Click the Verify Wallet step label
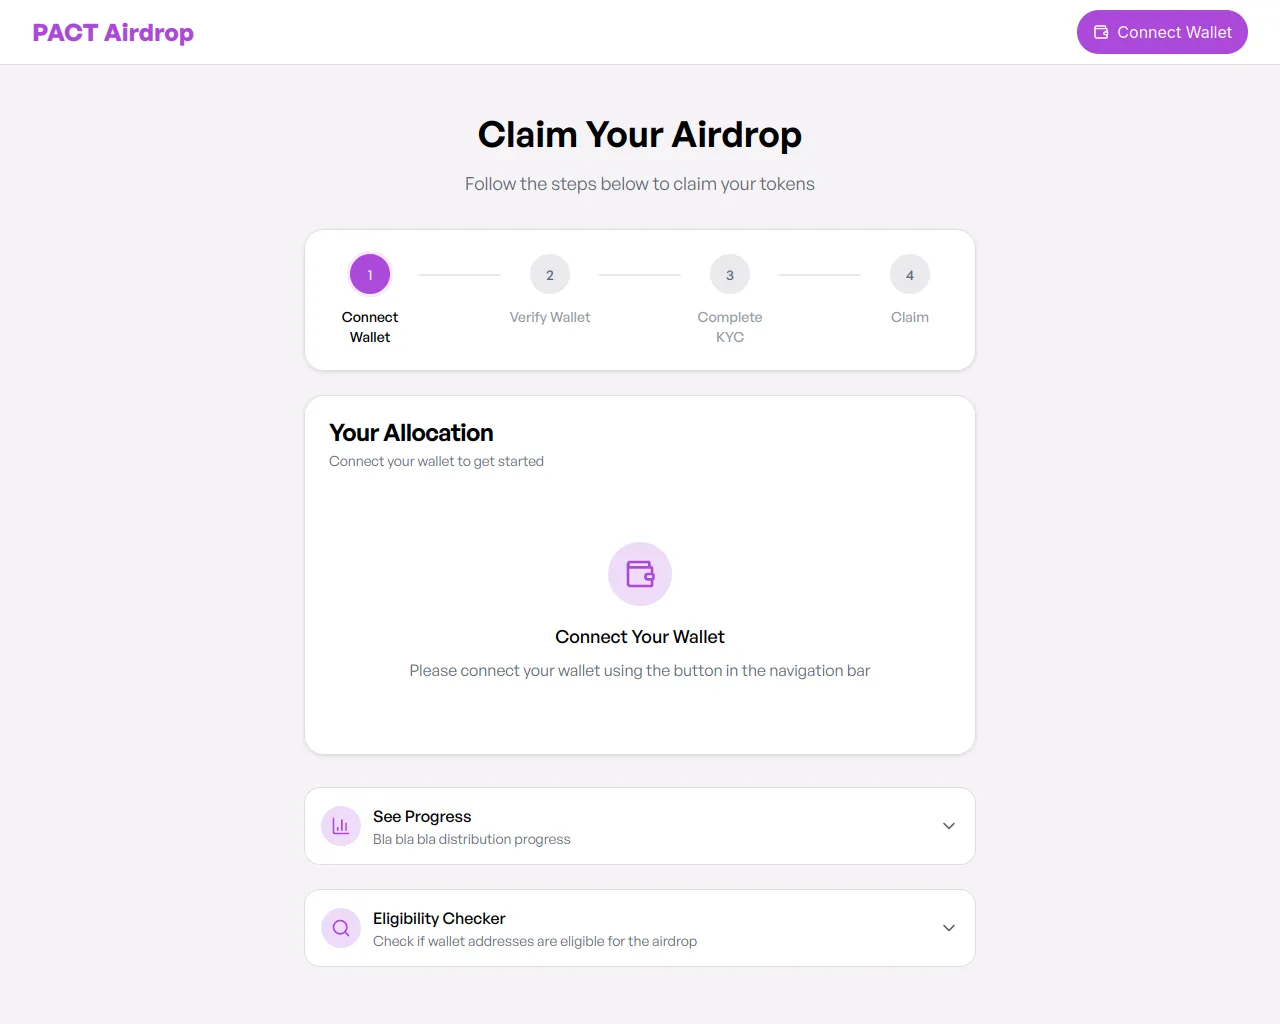The width and height of the screenshot is (1280, 1024). (x=550, y=317)
